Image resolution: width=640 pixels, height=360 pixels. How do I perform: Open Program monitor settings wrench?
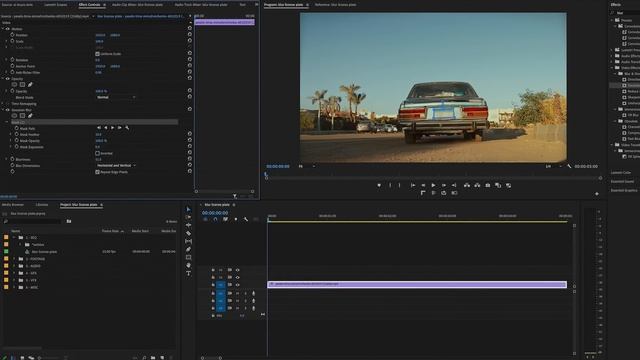point(569,167)
